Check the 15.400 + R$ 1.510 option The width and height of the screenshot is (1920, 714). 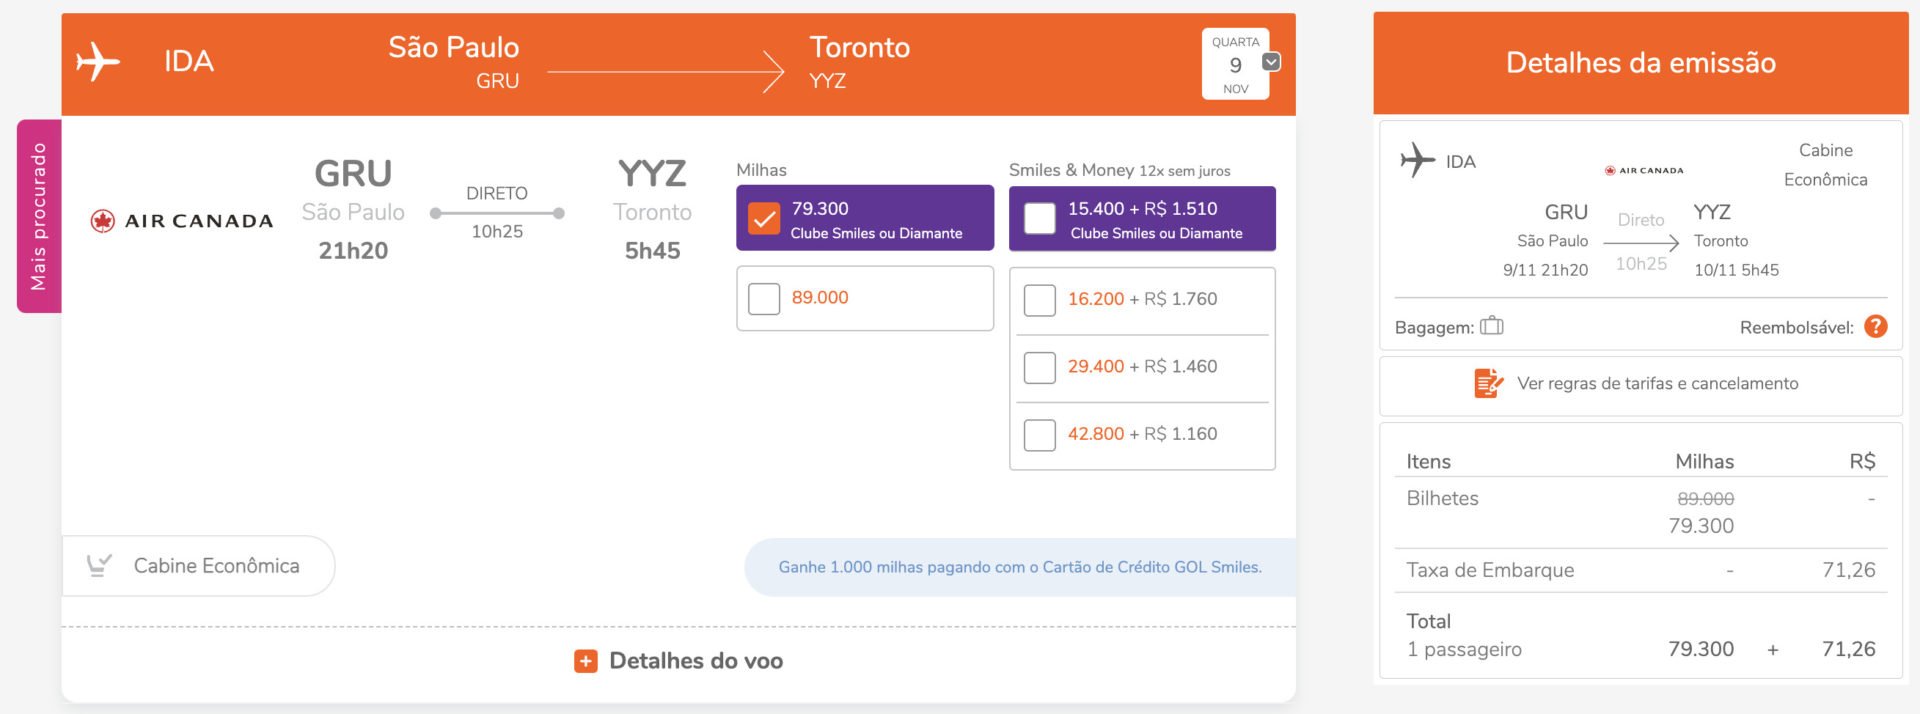1040,218
